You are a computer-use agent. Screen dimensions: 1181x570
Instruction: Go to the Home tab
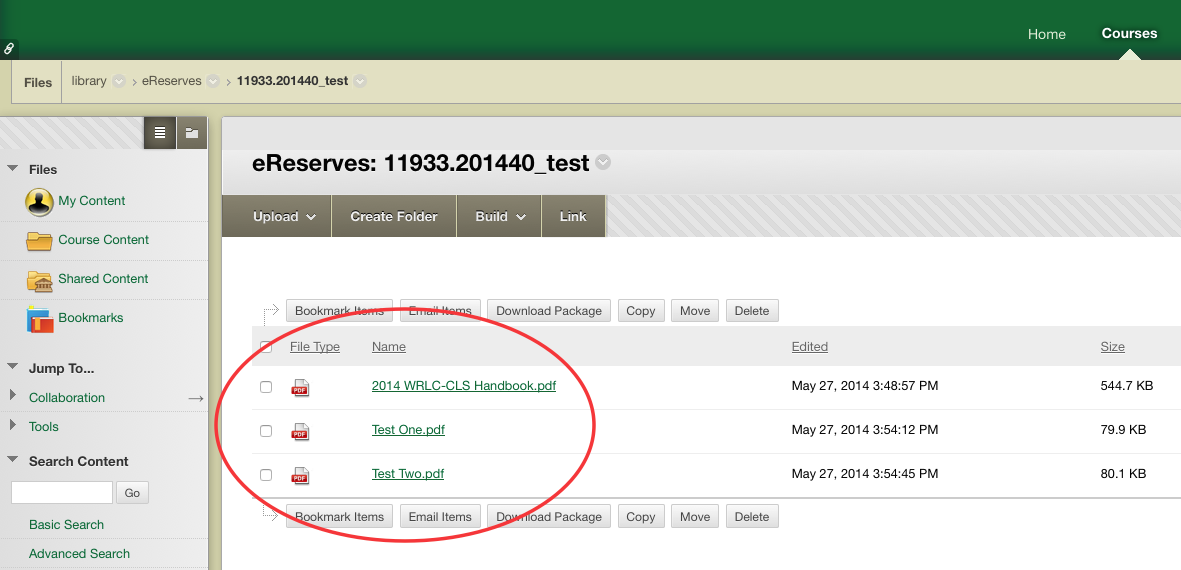tap(1046, 34)
